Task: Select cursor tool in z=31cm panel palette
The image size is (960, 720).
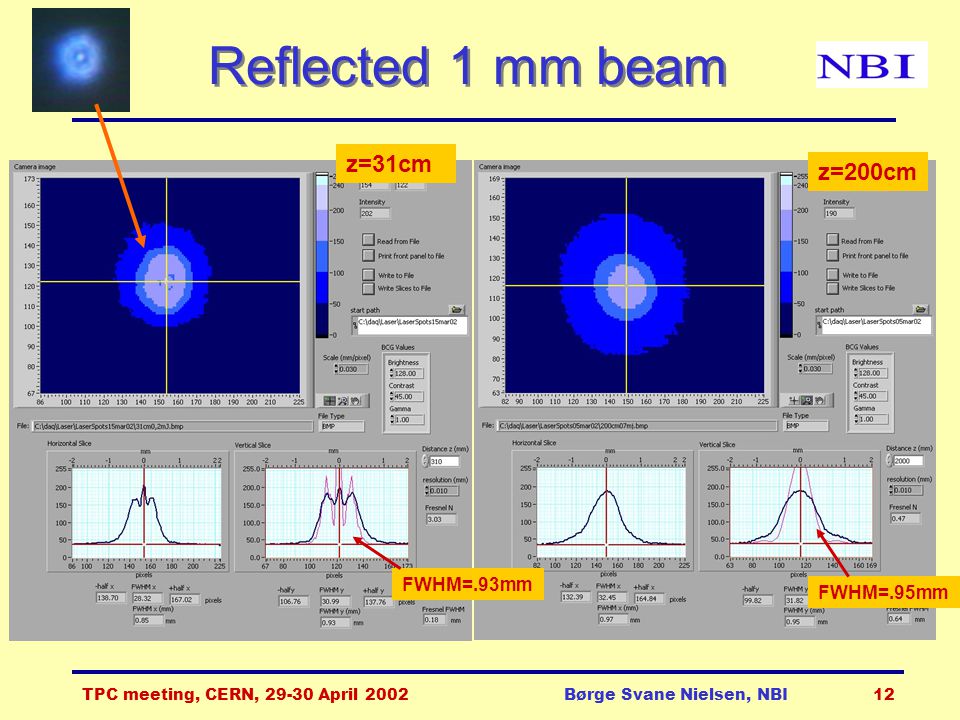Action: 329,401
